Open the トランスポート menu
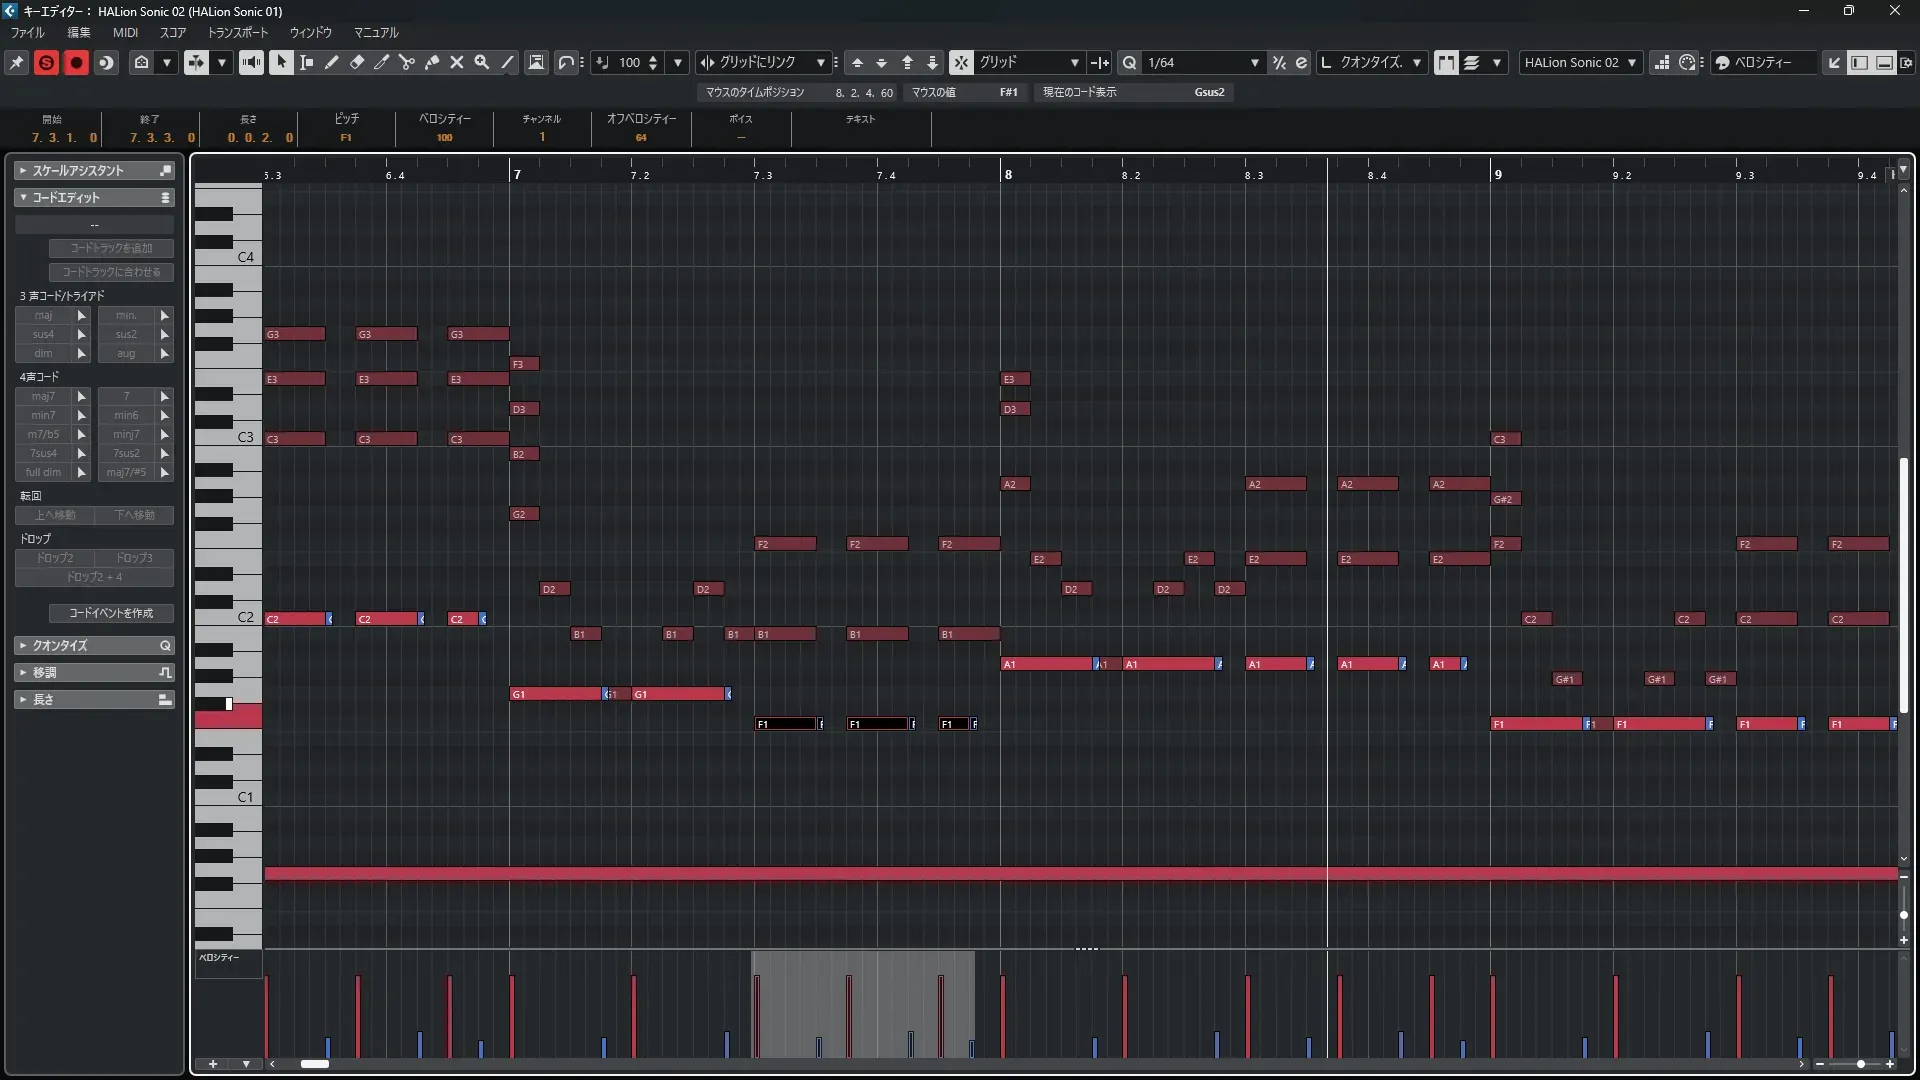This screenshot has height=1080, width=1920. coord(238,32)
